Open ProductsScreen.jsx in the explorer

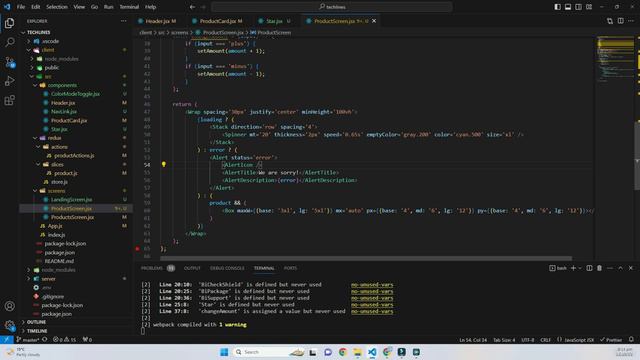(72, 217)
